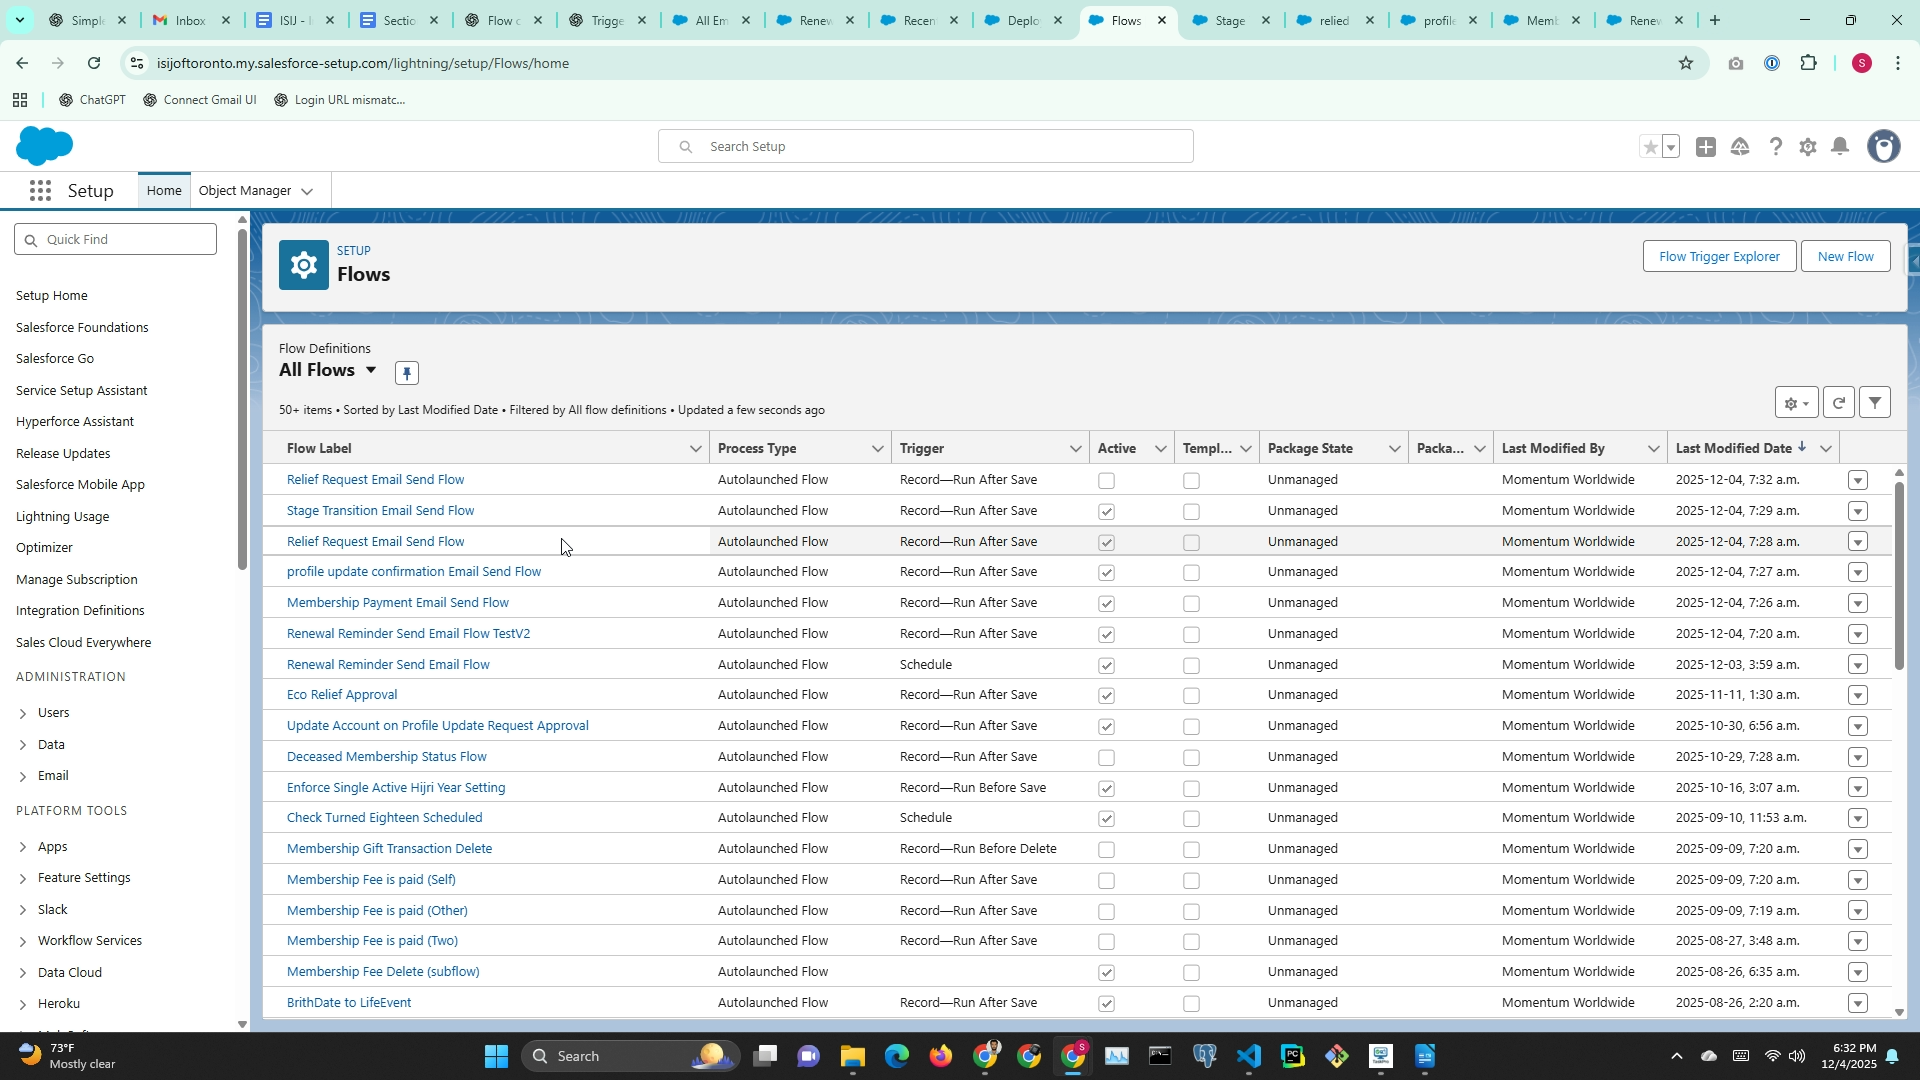Expand the Users section in sidebar
Screen dimensions: 1920x1080
coord(23,713)
